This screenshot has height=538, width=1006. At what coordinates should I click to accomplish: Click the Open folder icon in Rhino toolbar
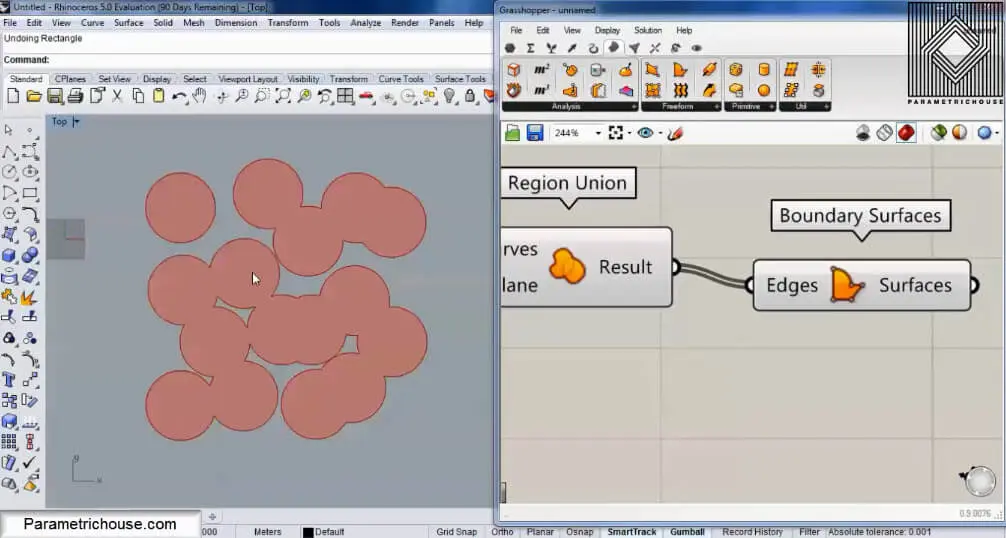(34, 96)
